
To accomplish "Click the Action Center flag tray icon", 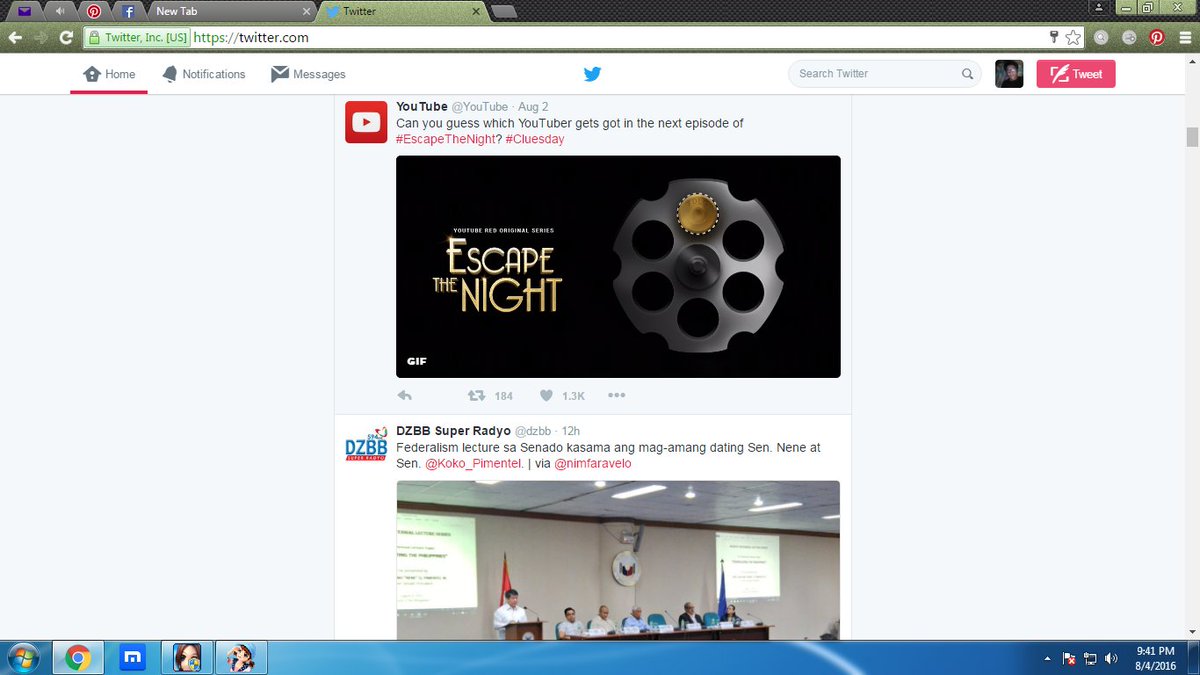I will (x=1068, y=658).
